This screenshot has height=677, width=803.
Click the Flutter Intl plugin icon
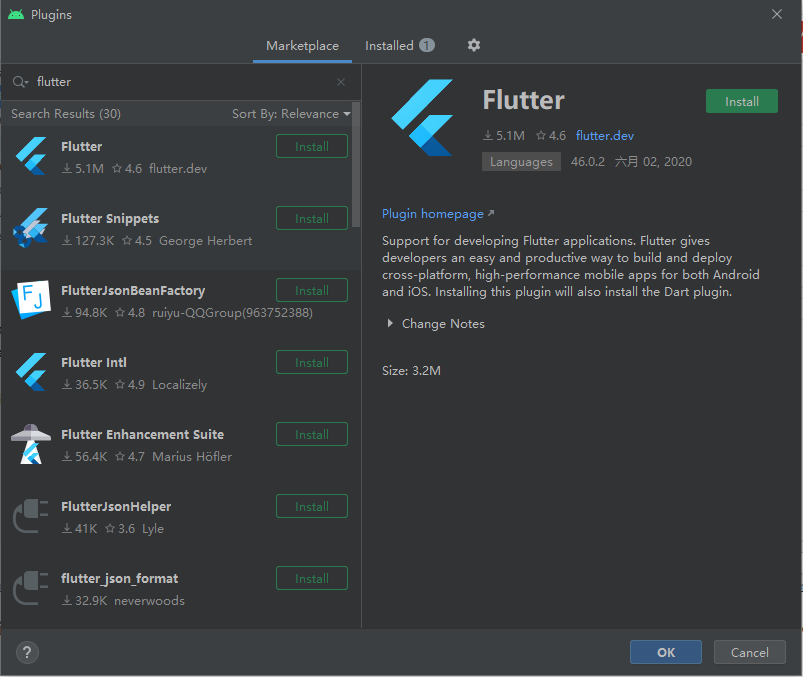(x=31, y=372)
